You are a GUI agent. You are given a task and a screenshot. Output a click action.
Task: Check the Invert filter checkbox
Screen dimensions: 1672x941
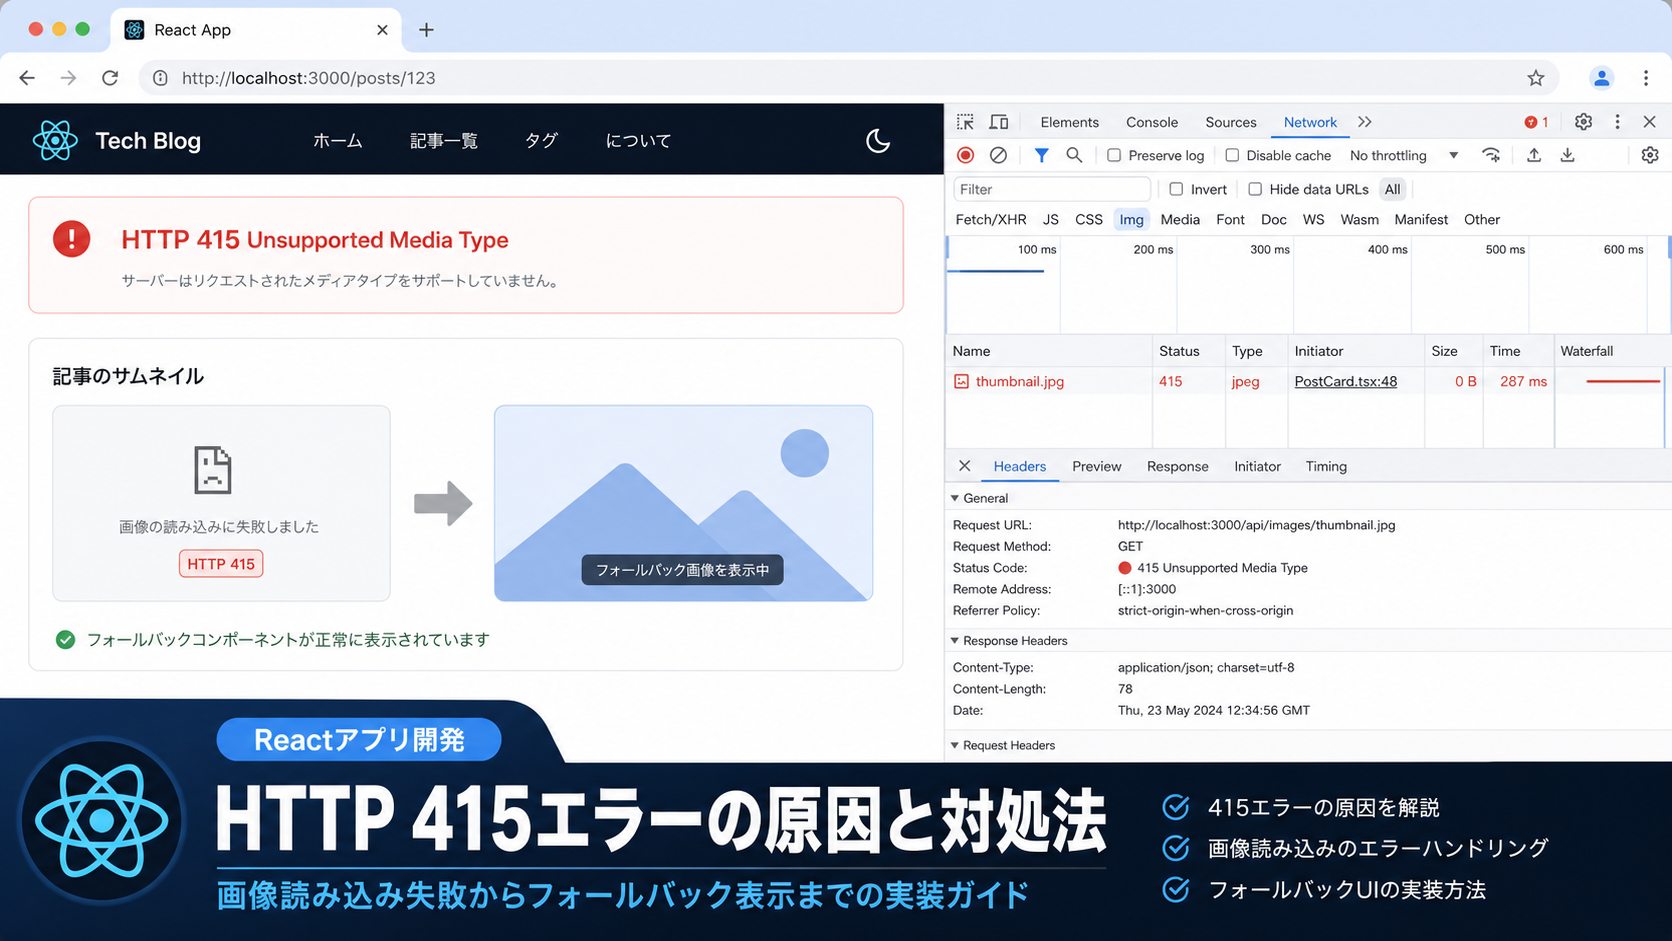(1176, 189)
